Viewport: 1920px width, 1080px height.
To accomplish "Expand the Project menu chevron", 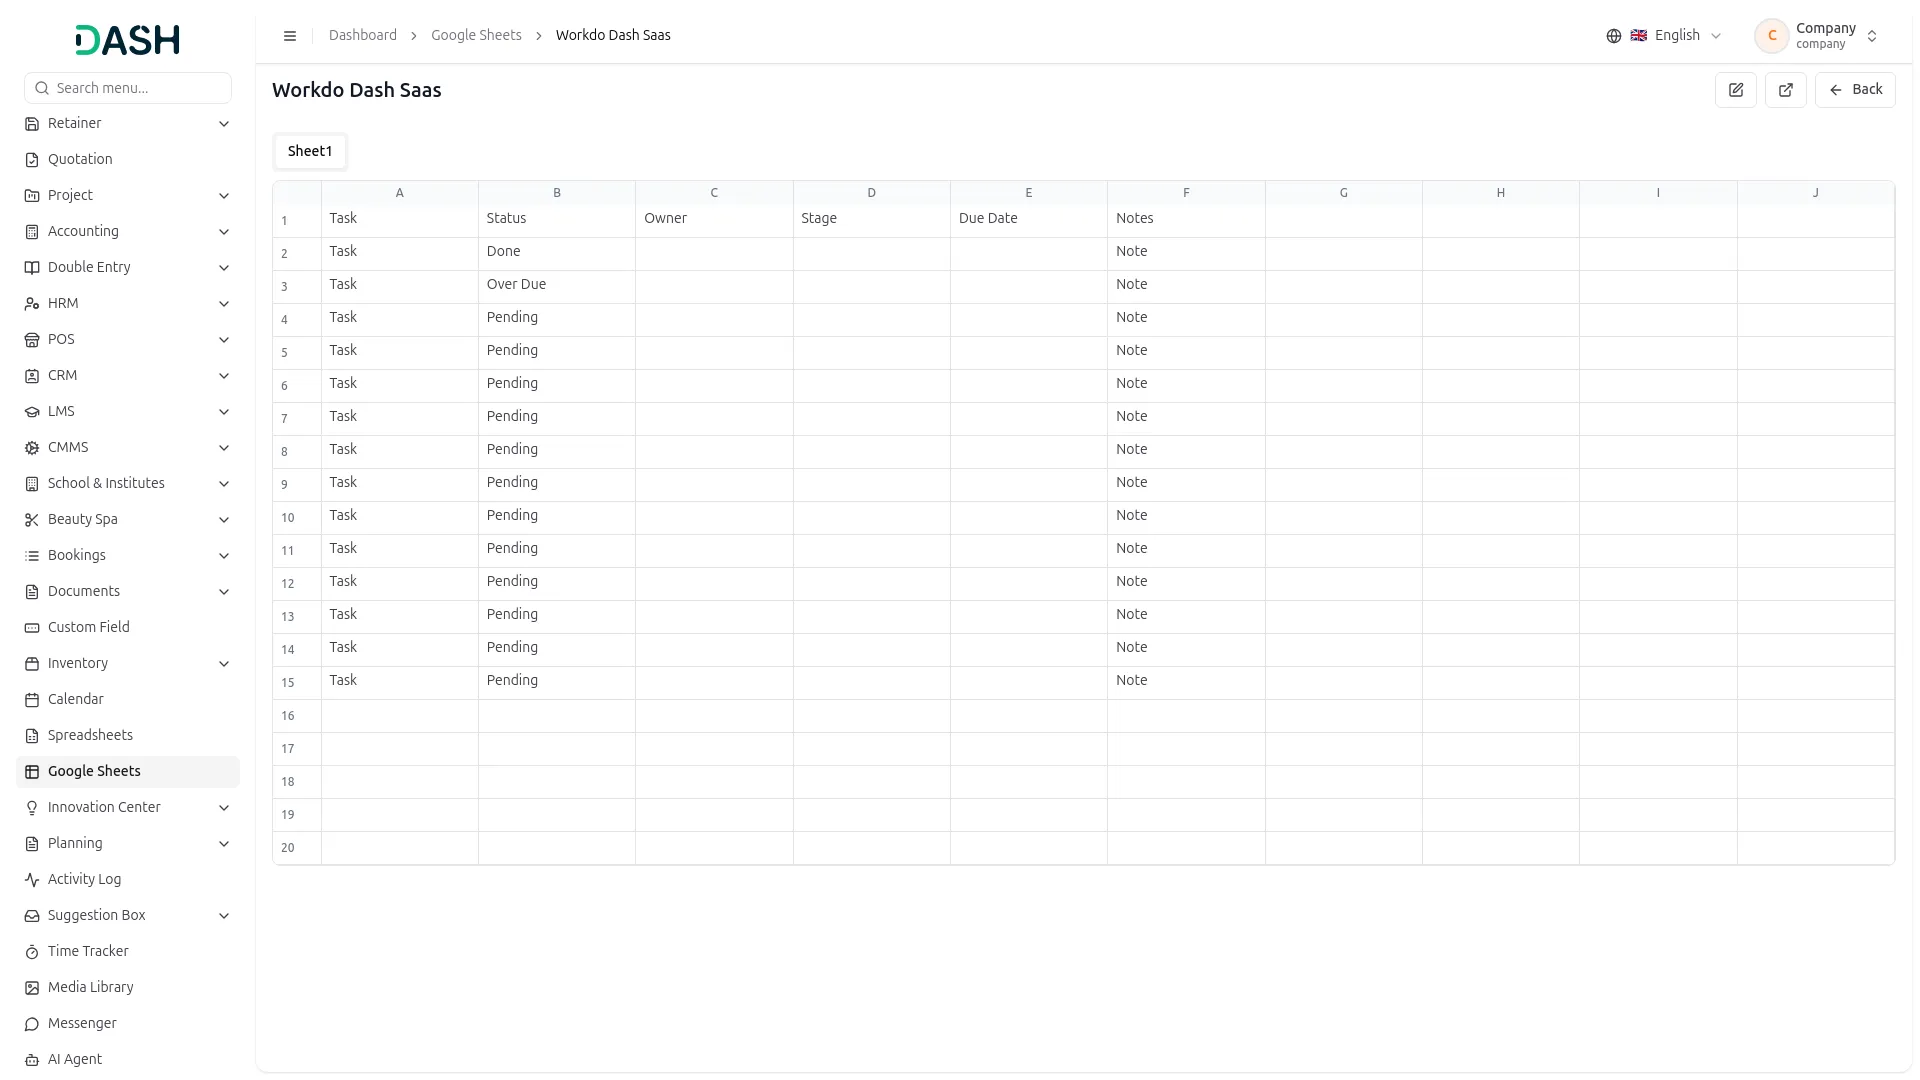I will 224,196.
